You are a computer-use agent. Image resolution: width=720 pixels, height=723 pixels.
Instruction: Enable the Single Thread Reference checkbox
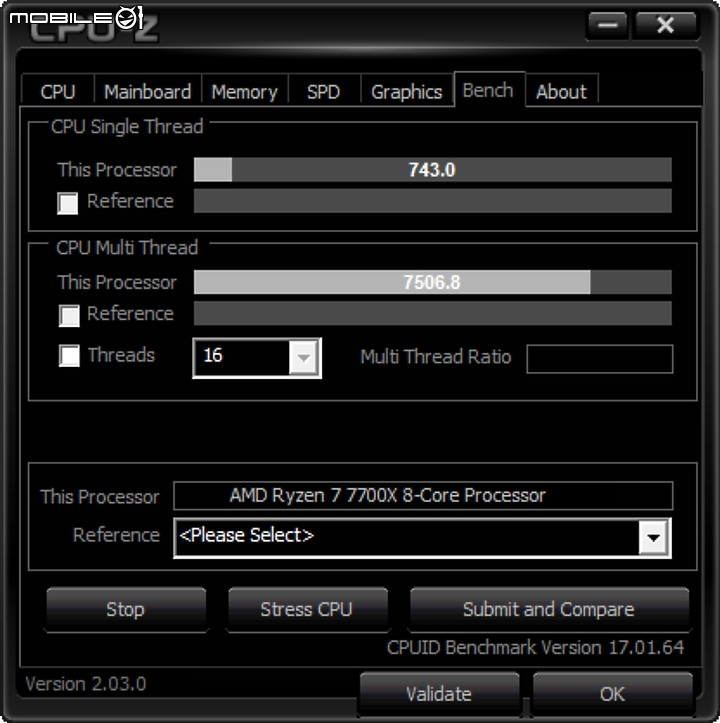tap(68, 203)
